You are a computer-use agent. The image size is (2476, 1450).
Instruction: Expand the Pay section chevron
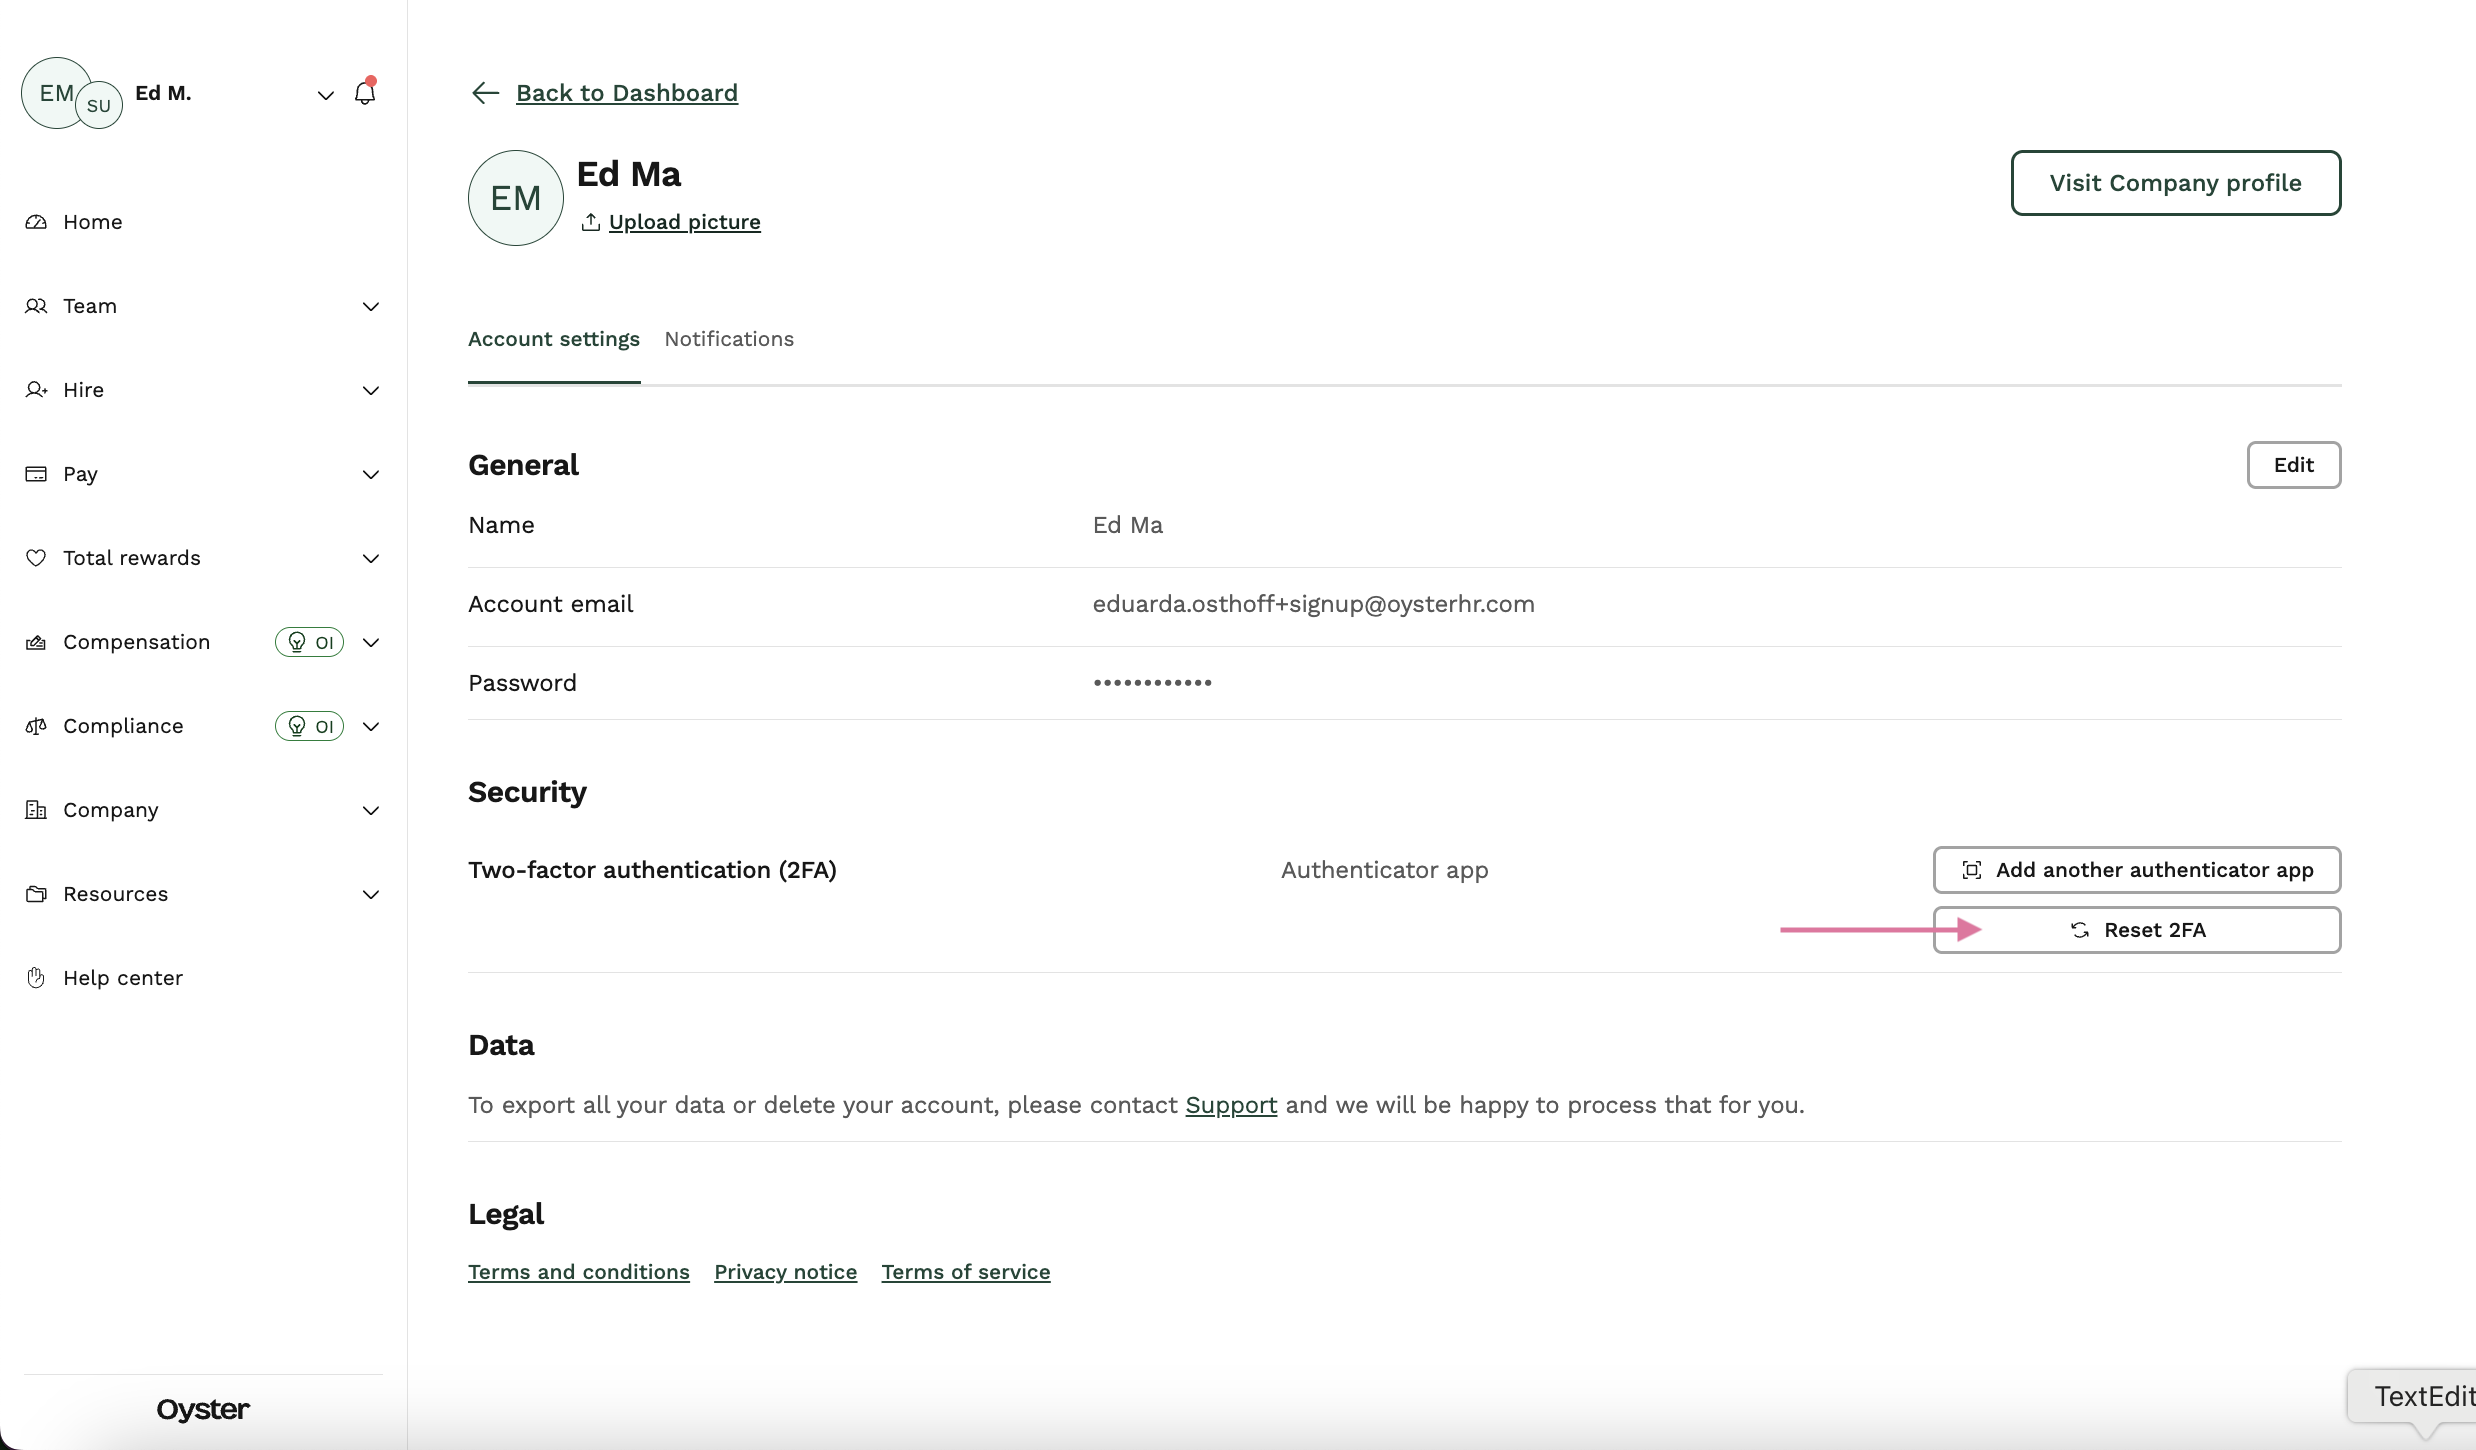(x=371, y=474)
